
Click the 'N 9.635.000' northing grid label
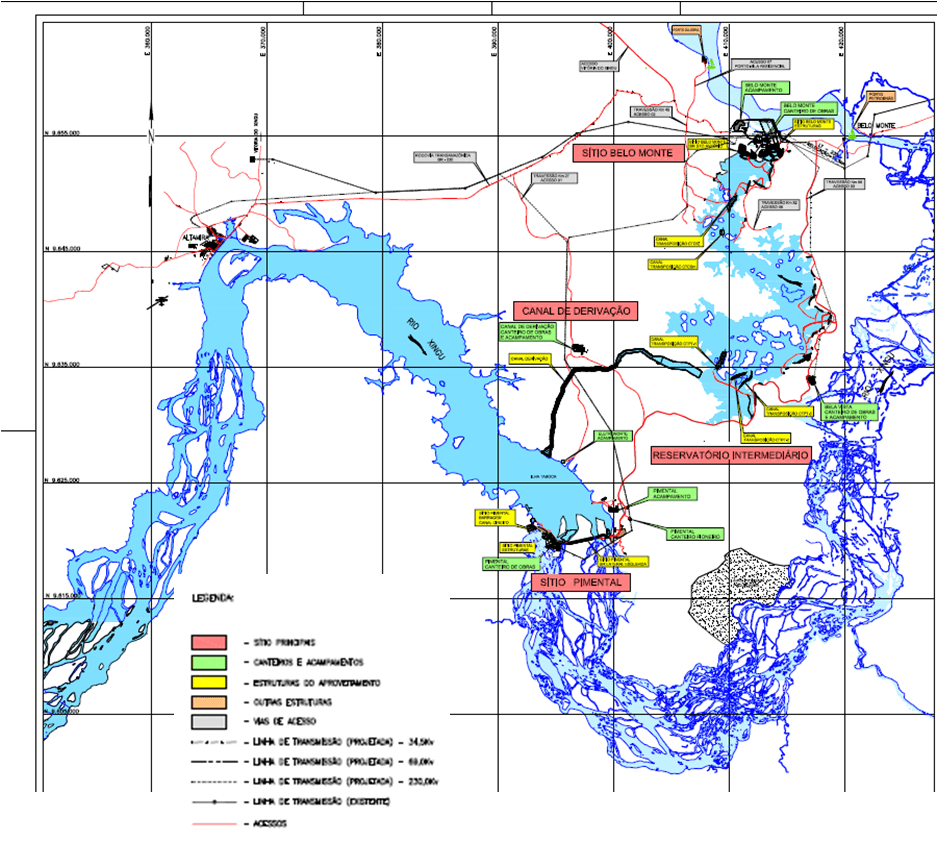click(x=62, y=364)
